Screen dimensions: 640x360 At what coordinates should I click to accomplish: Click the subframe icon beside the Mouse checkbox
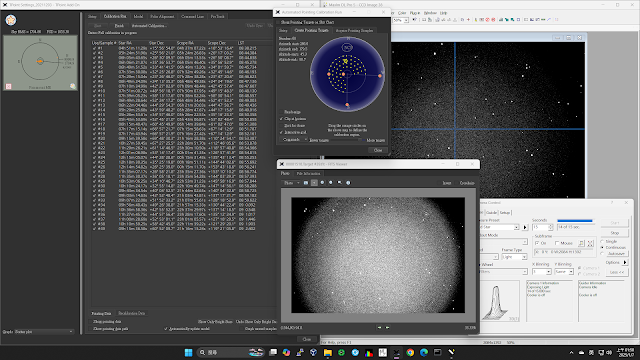pyautogui.click(x=582, y=243)
